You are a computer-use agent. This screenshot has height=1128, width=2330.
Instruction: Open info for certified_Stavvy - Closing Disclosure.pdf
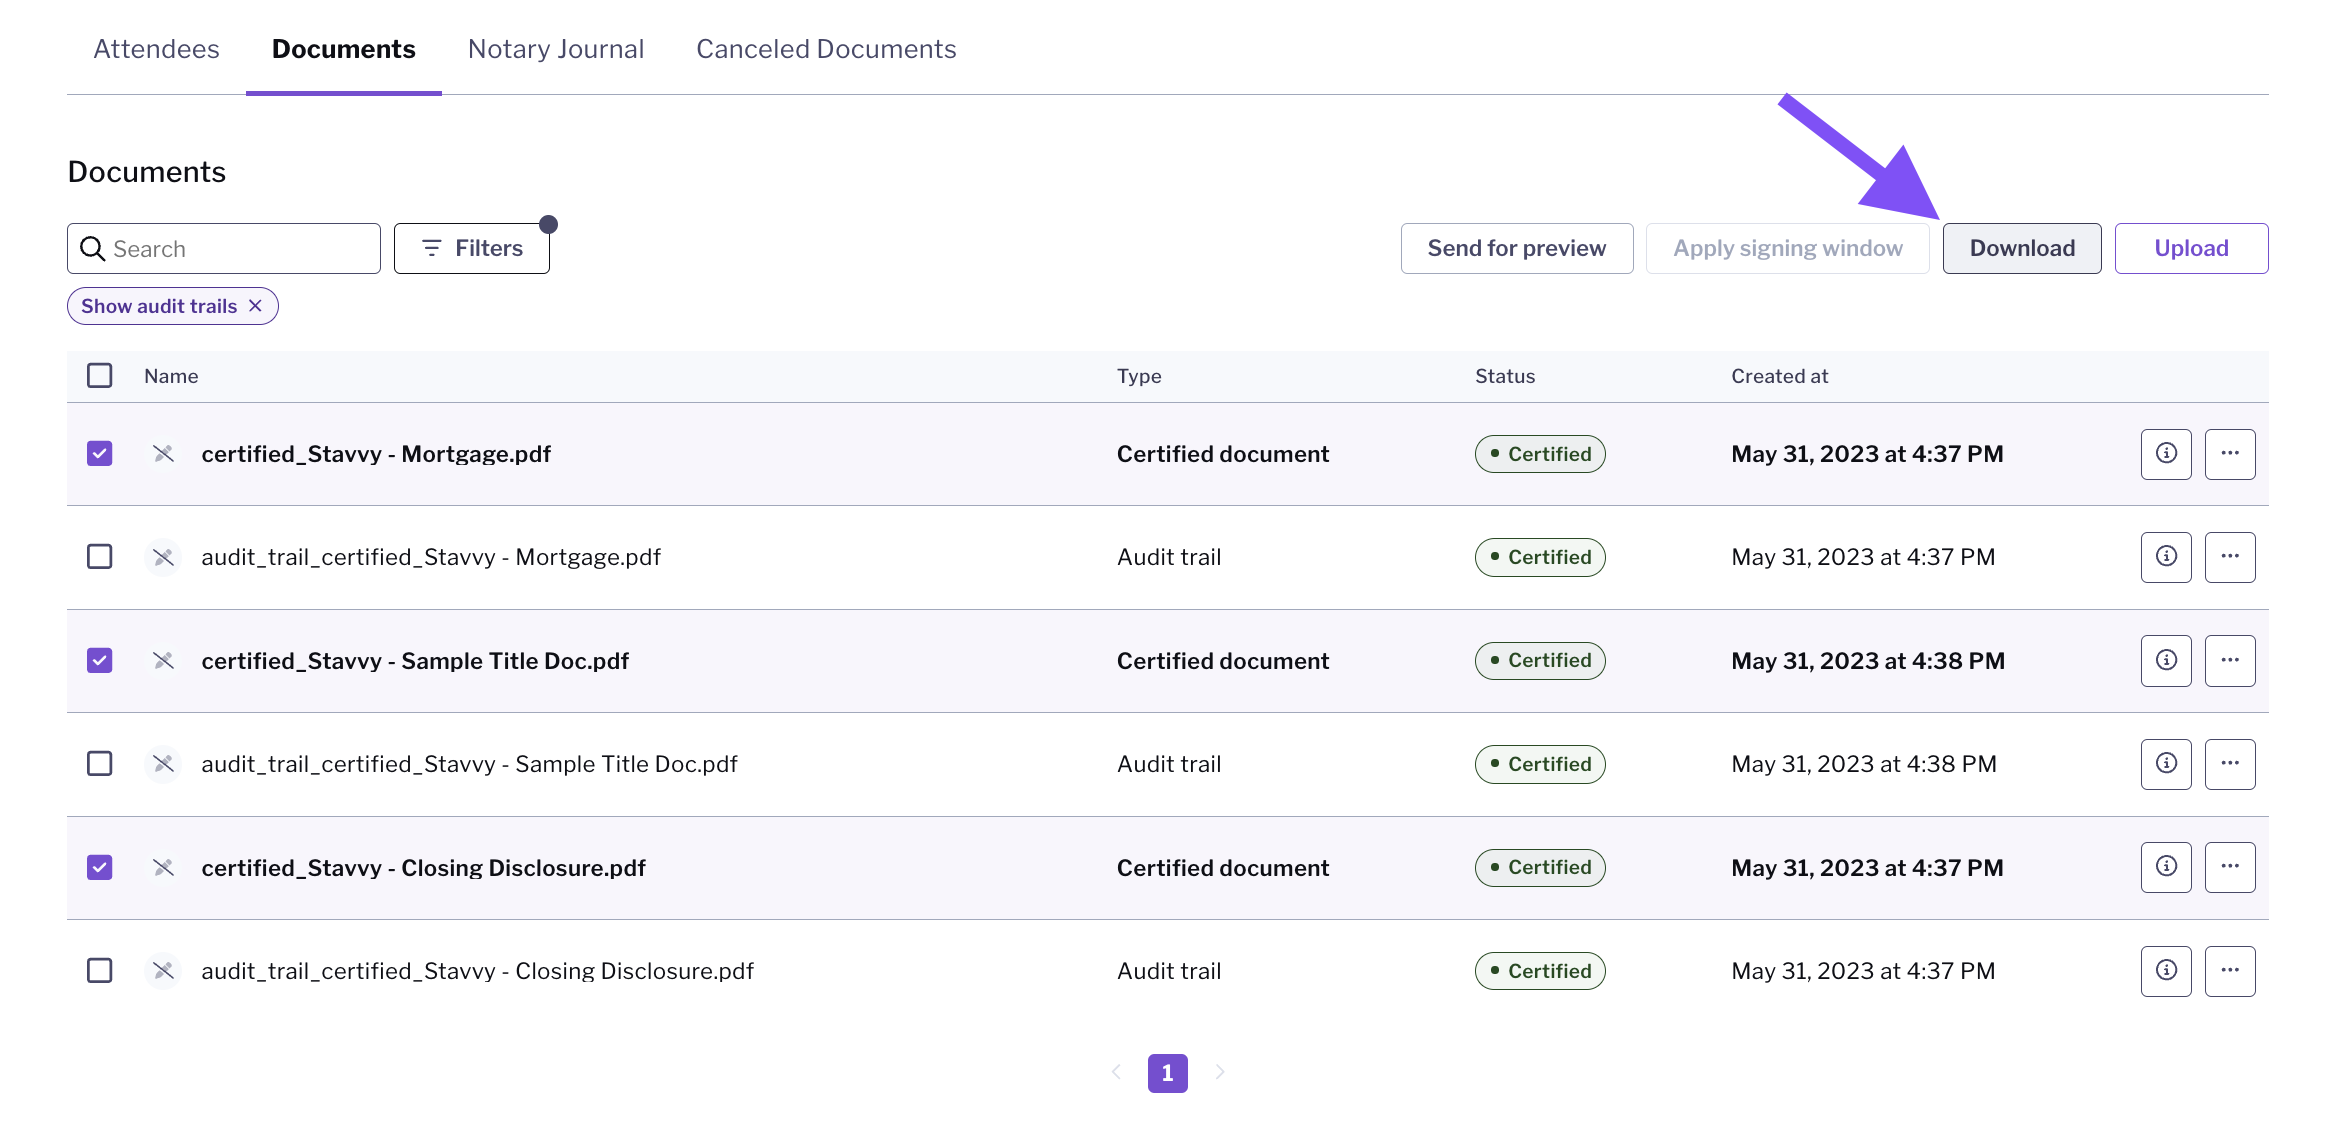coord(2166,867)
